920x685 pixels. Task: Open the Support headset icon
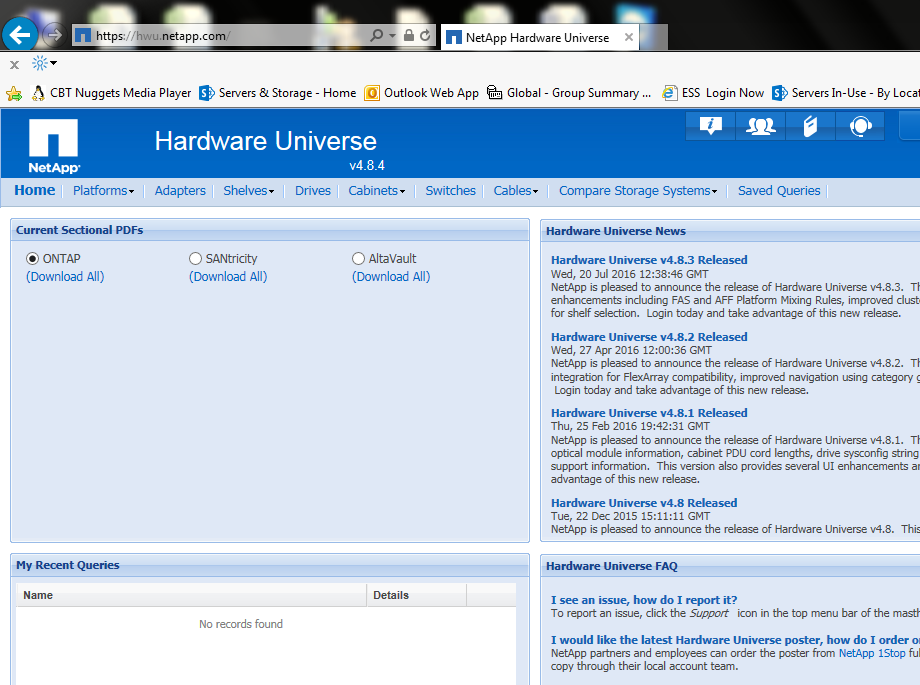coord(860,126)
